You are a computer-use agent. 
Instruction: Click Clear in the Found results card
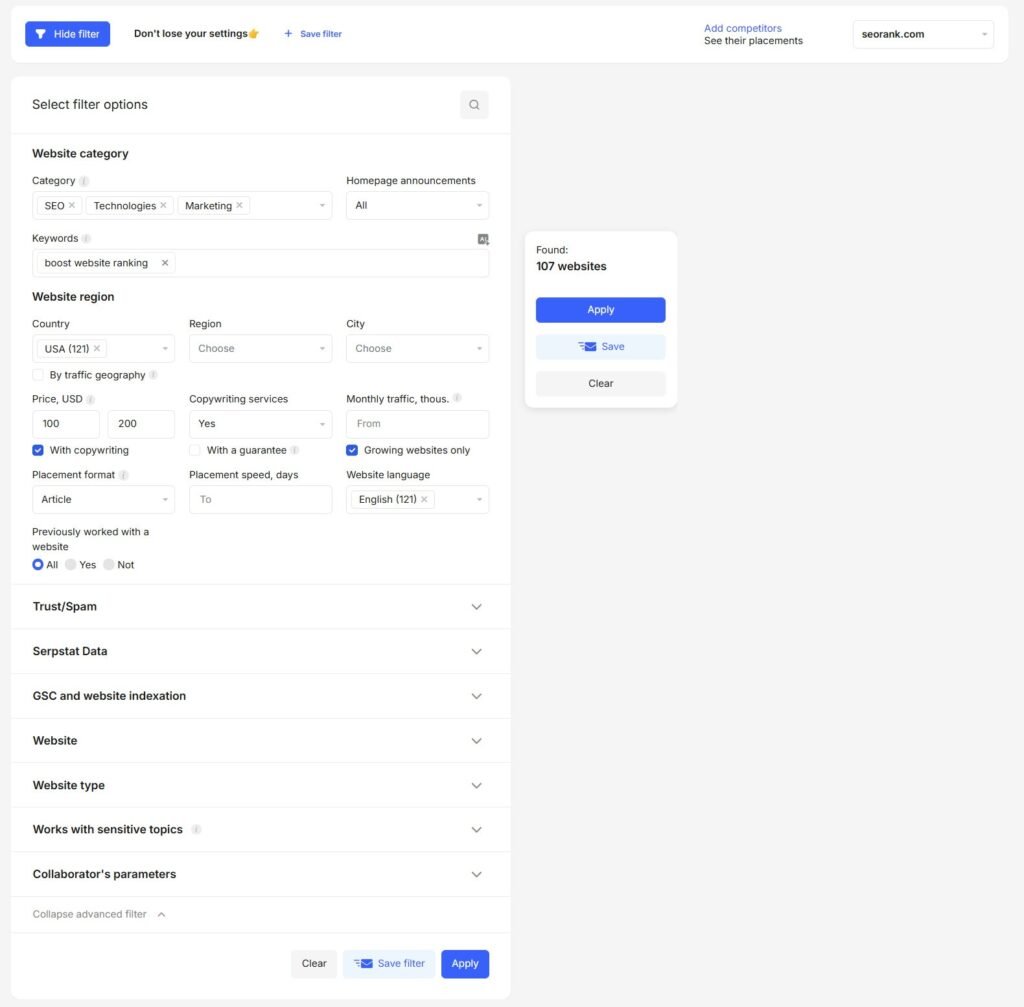tap(600, 383)
